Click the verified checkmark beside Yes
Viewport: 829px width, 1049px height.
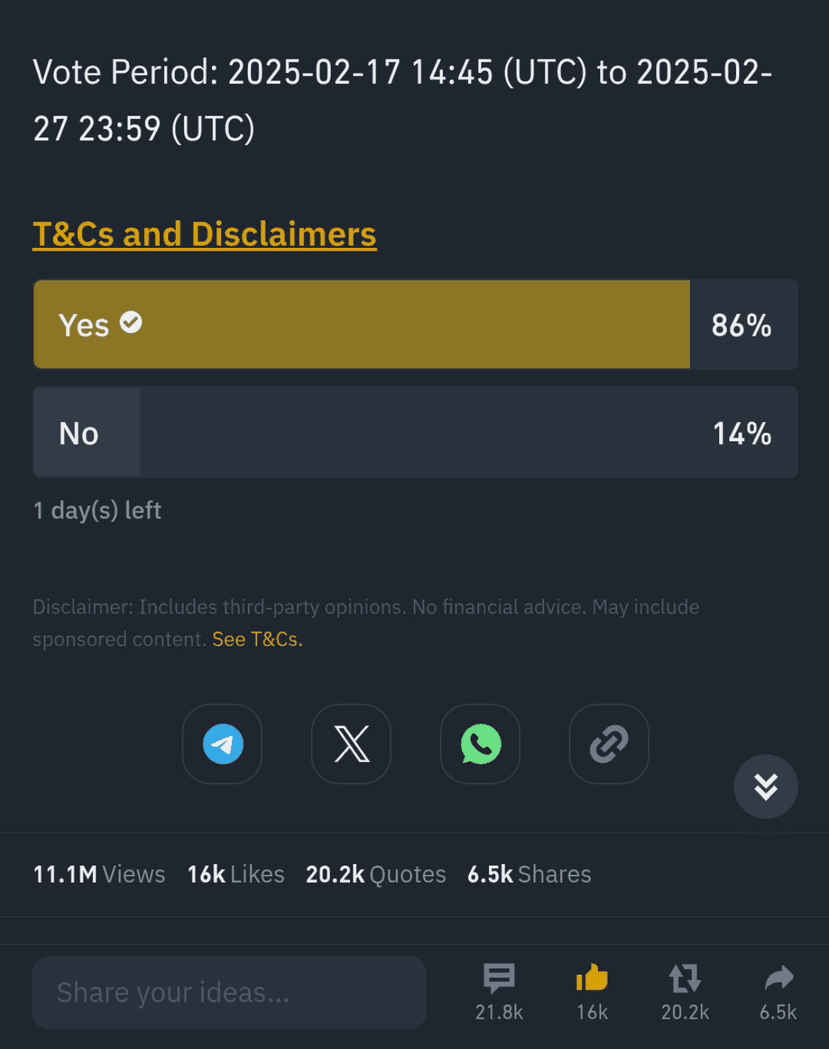click(x=131, y=322)
